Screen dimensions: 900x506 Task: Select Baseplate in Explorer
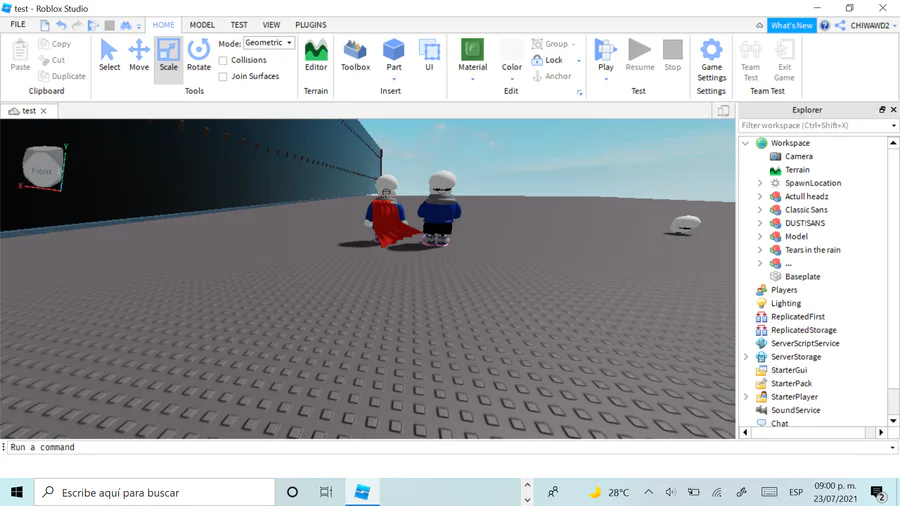(x=802, y=277)
